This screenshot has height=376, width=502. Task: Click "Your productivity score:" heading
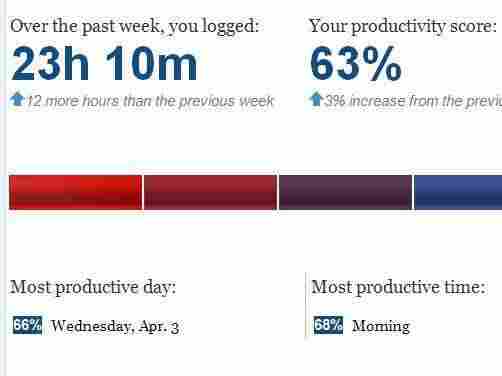pos(403,26)
